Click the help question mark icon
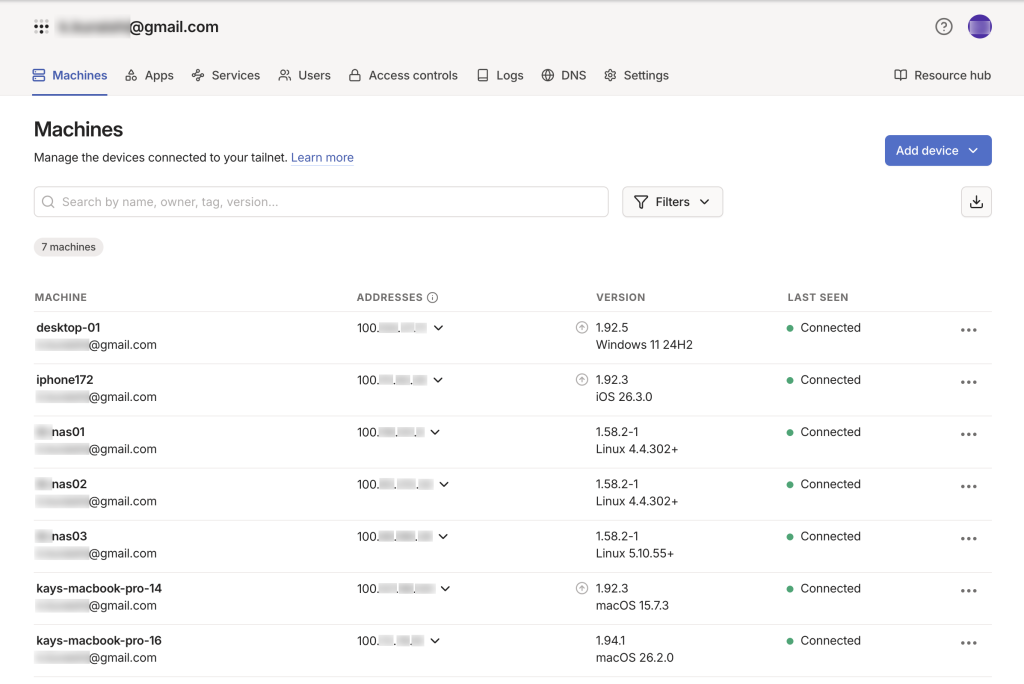 pyautogui.click(x=943, y=27)
